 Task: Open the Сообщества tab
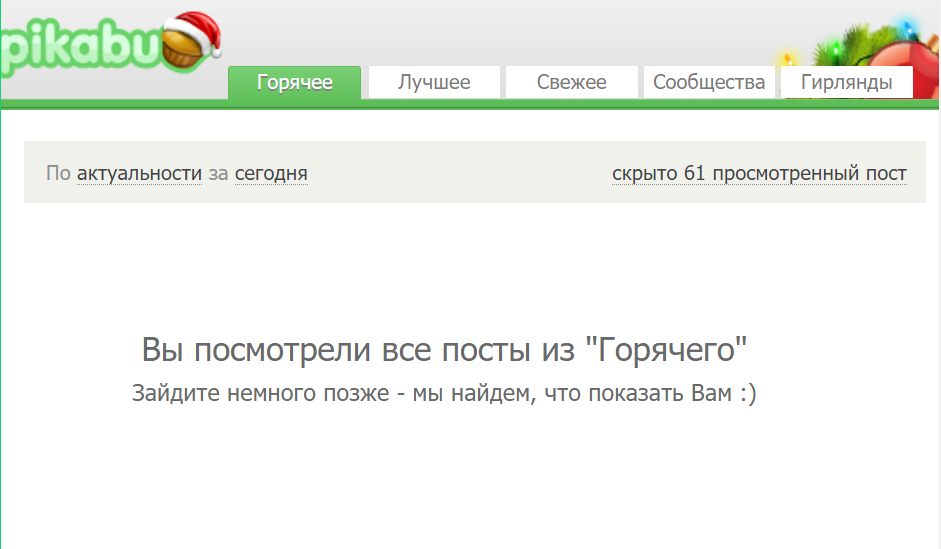coord(709,82)
